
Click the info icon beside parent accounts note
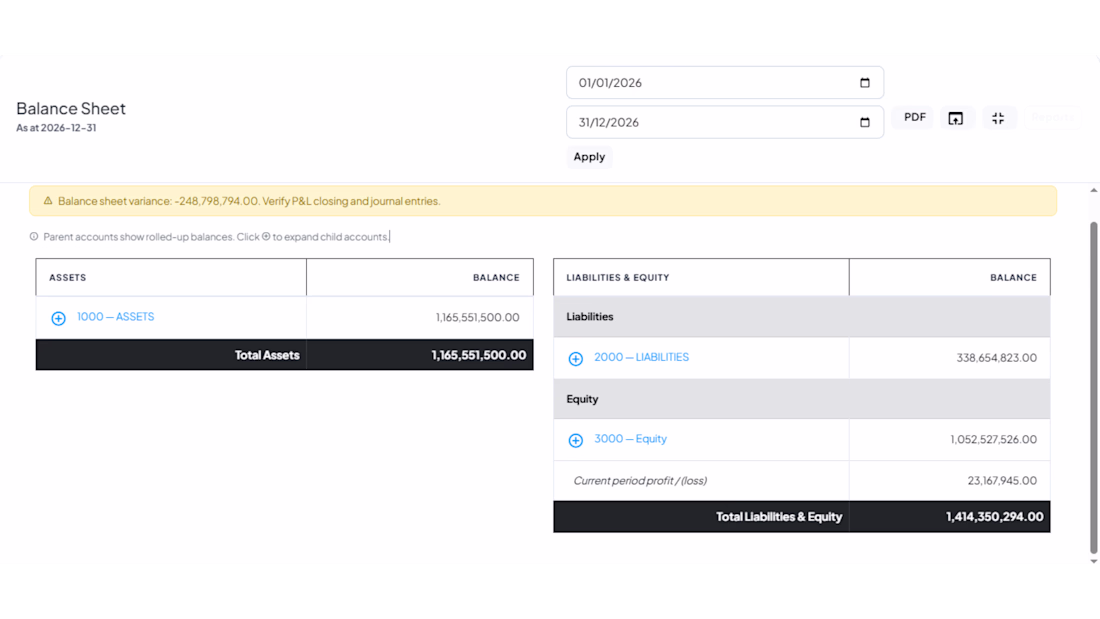34,237
